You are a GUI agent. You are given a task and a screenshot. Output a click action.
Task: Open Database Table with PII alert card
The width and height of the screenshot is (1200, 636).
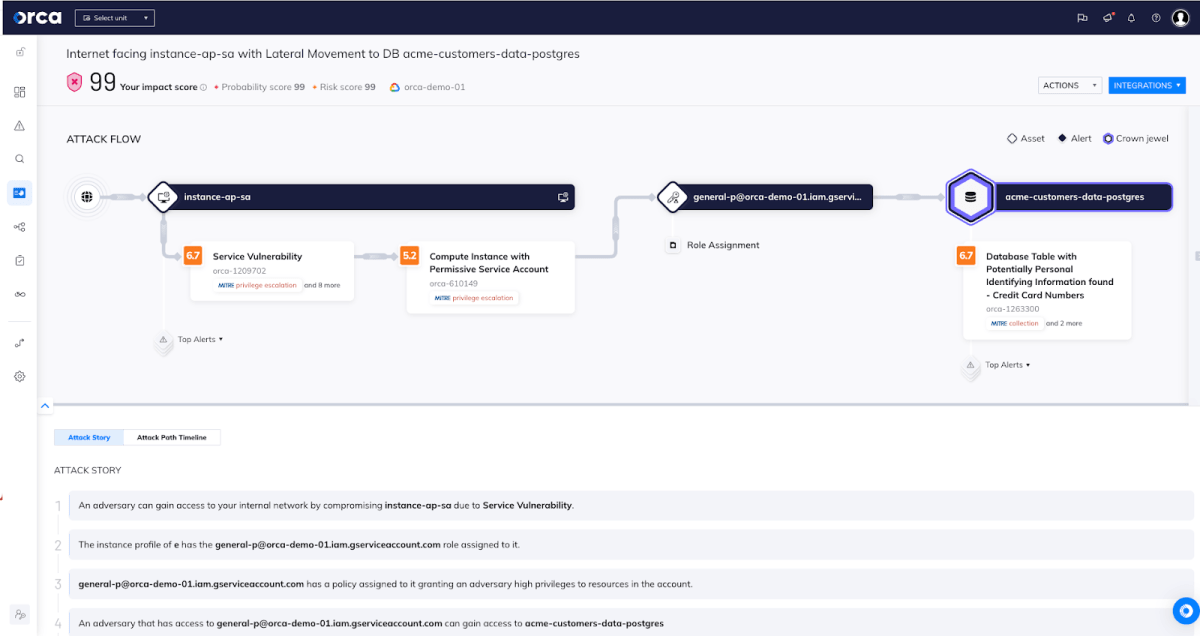[1047, 290]
